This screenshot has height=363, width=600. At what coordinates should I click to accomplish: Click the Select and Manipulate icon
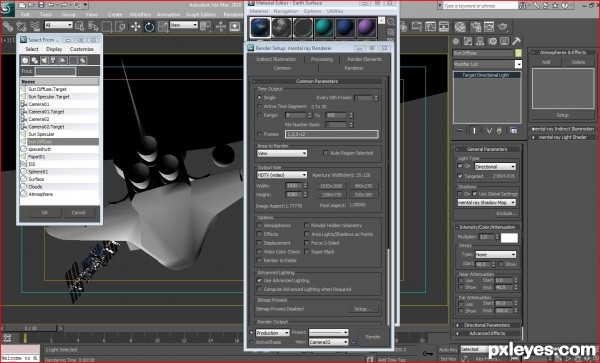pos(221,26)
